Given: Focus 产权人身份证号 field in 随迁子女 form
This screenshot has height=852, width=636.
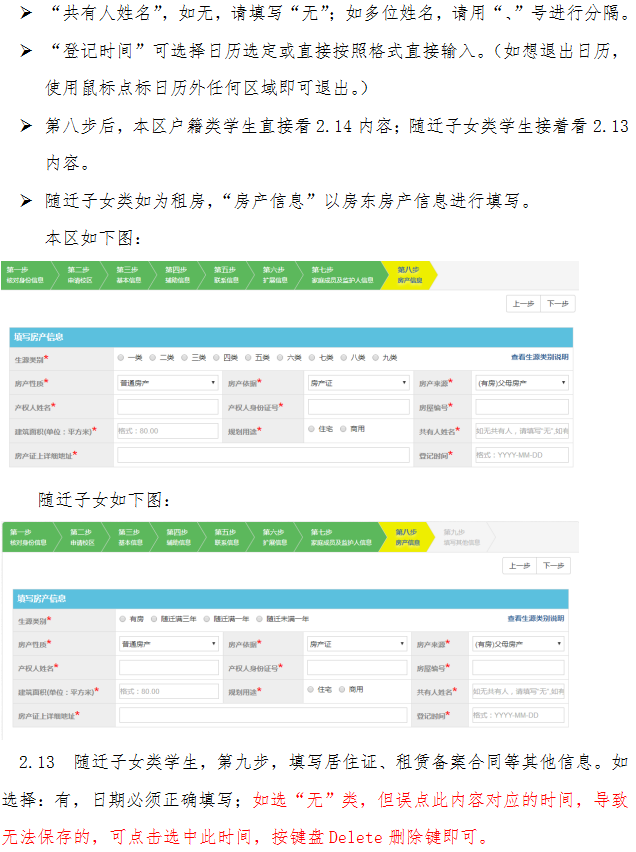Looking at the screenshot, I should (357, 668).
